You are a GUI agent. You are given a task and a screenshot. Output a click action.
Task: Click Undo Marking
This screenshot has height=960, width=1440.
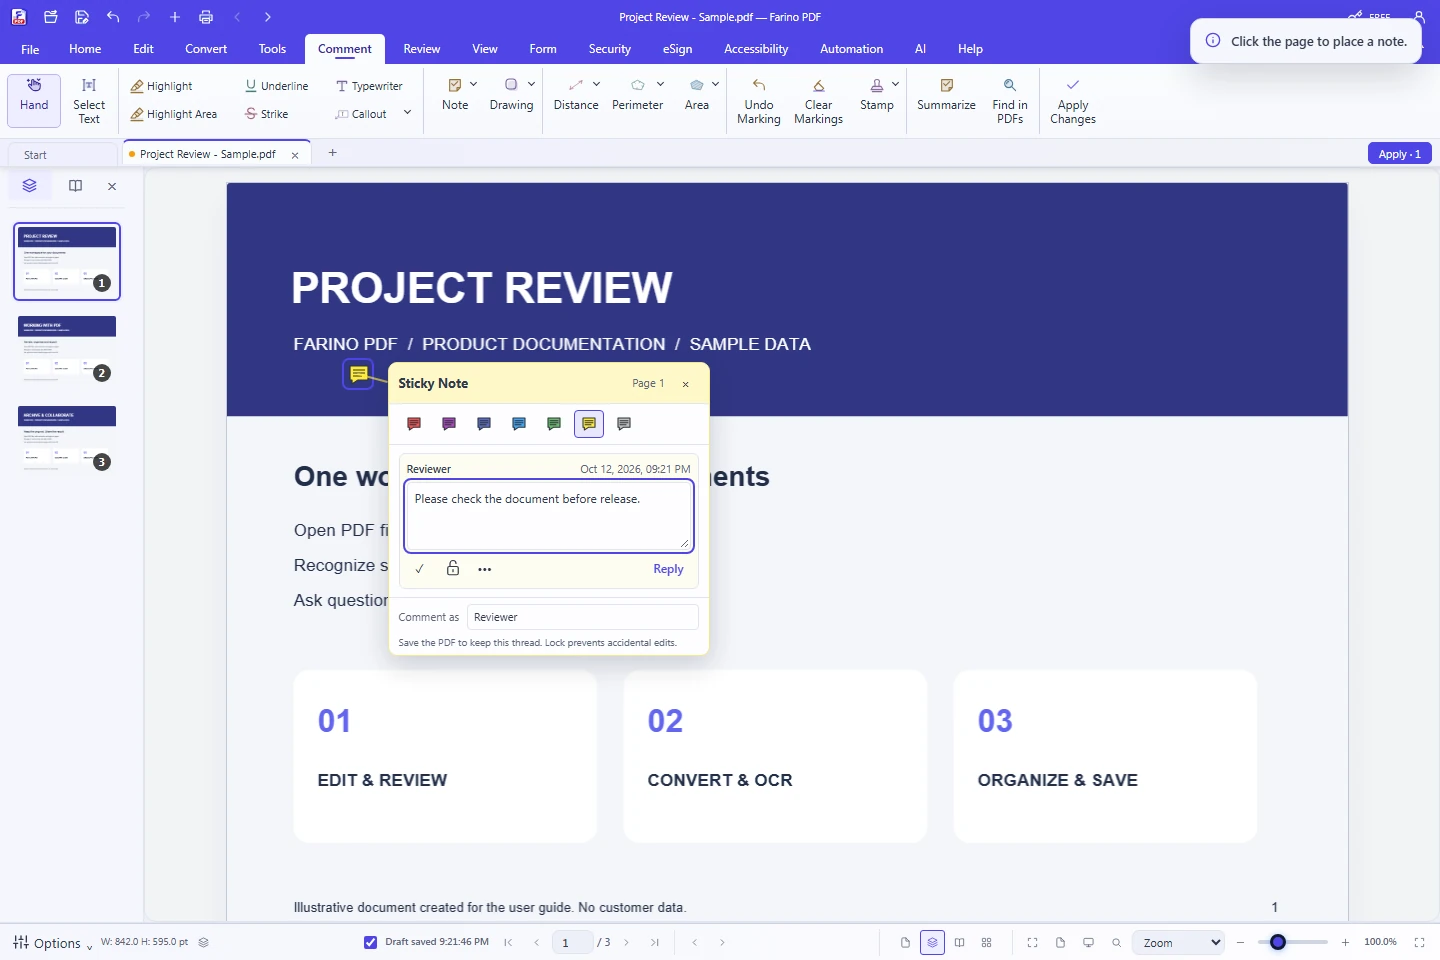pyautogui.click(x=759, y=101)
